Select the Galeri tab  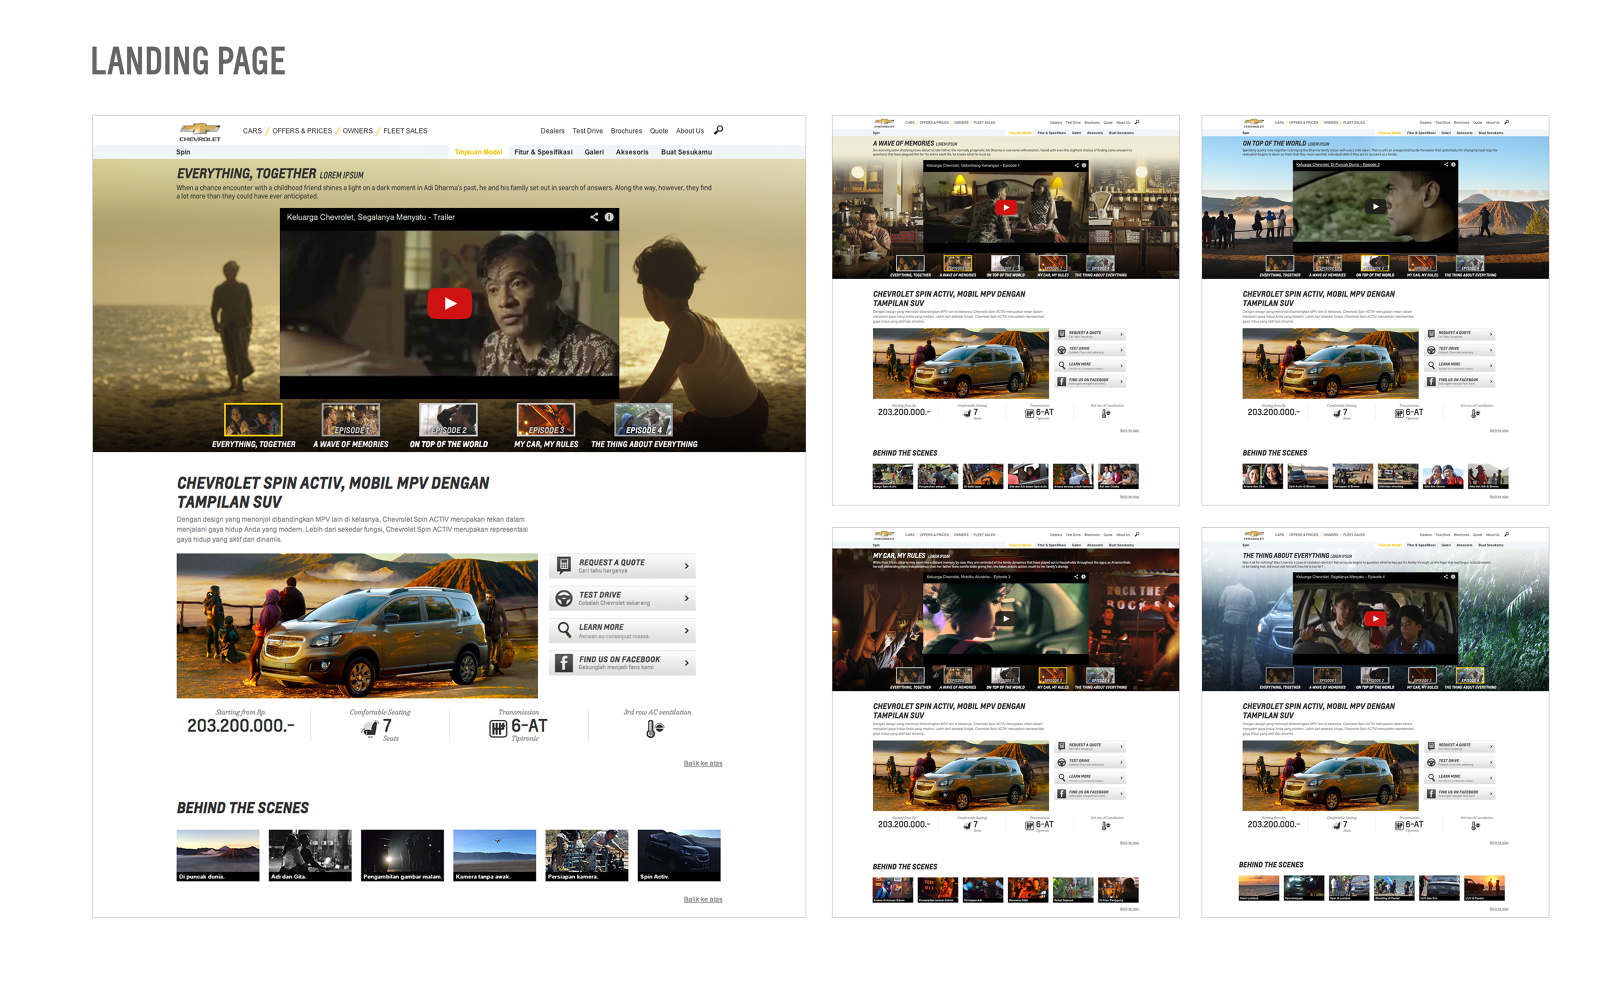tap(594, 152)
